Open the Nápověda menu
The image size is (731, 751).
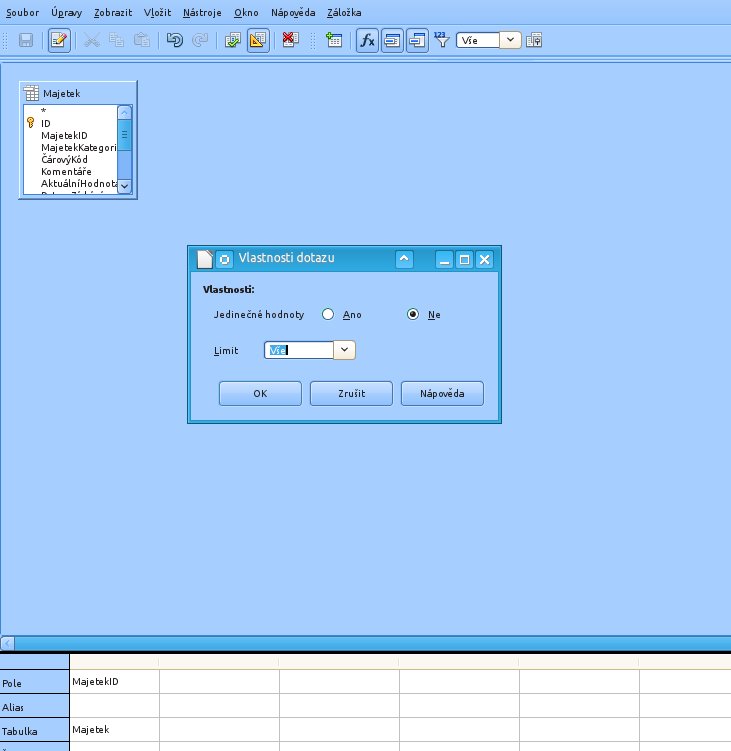point(293,13)
